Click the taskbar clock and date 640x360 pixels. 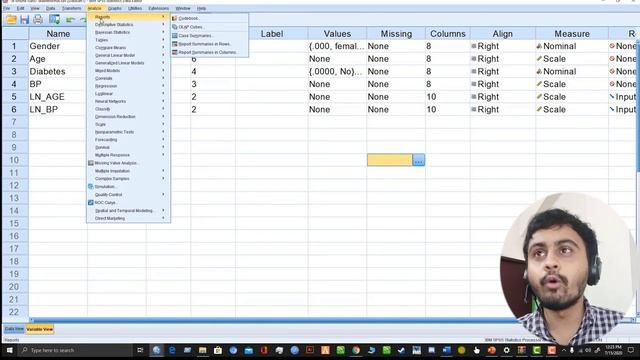point(613,350)
